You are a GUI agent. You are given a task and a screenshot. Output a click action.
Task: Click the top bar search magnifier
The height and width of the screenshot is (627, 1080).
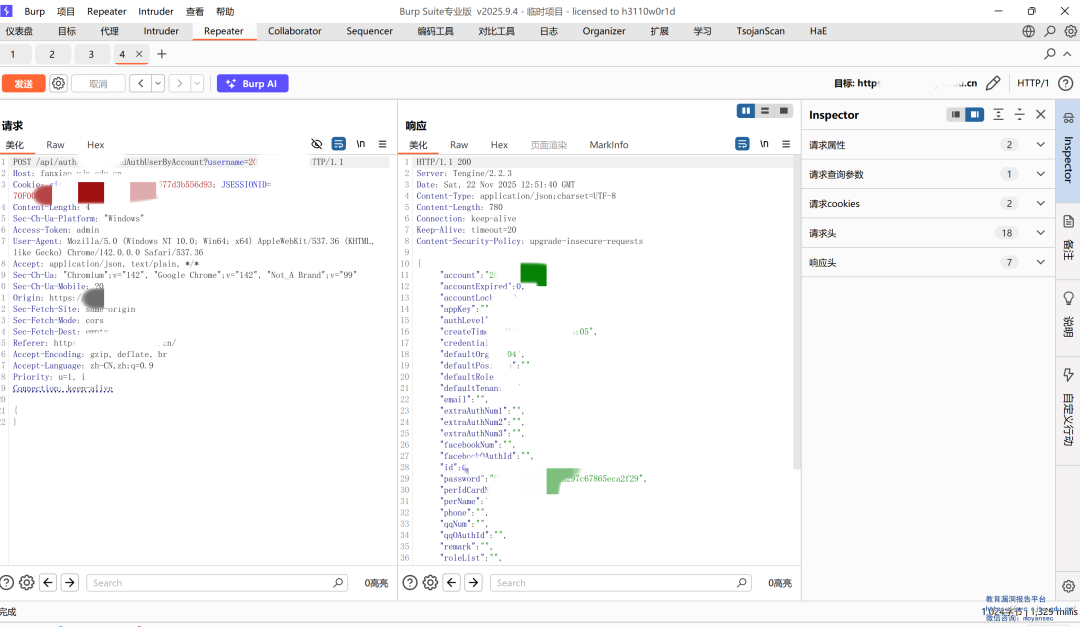1050,31
